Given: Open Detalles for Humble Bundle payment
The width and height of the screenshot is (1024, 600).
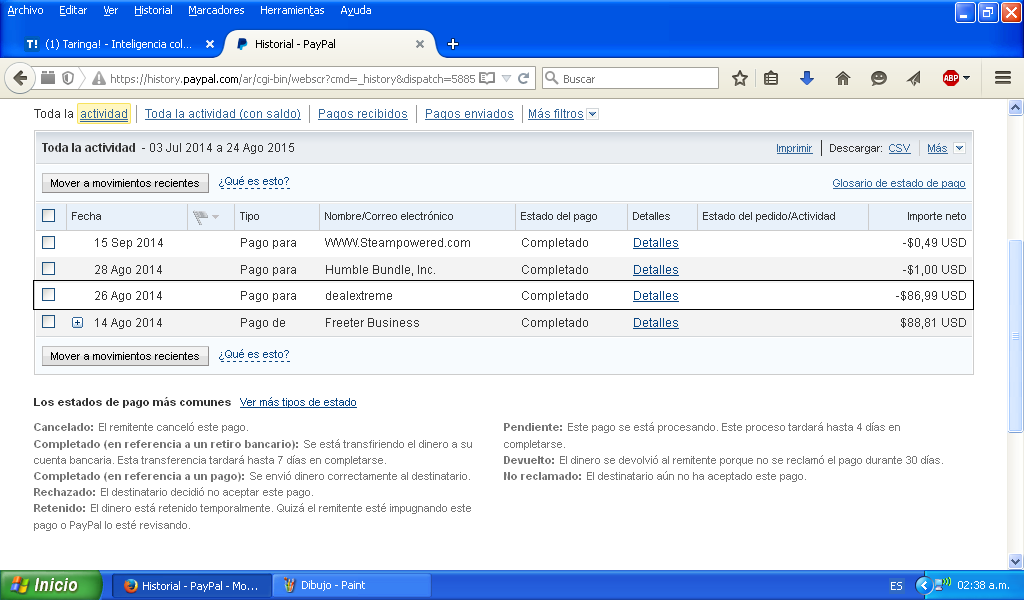Looking at the screenshot, I should (656, 270).
